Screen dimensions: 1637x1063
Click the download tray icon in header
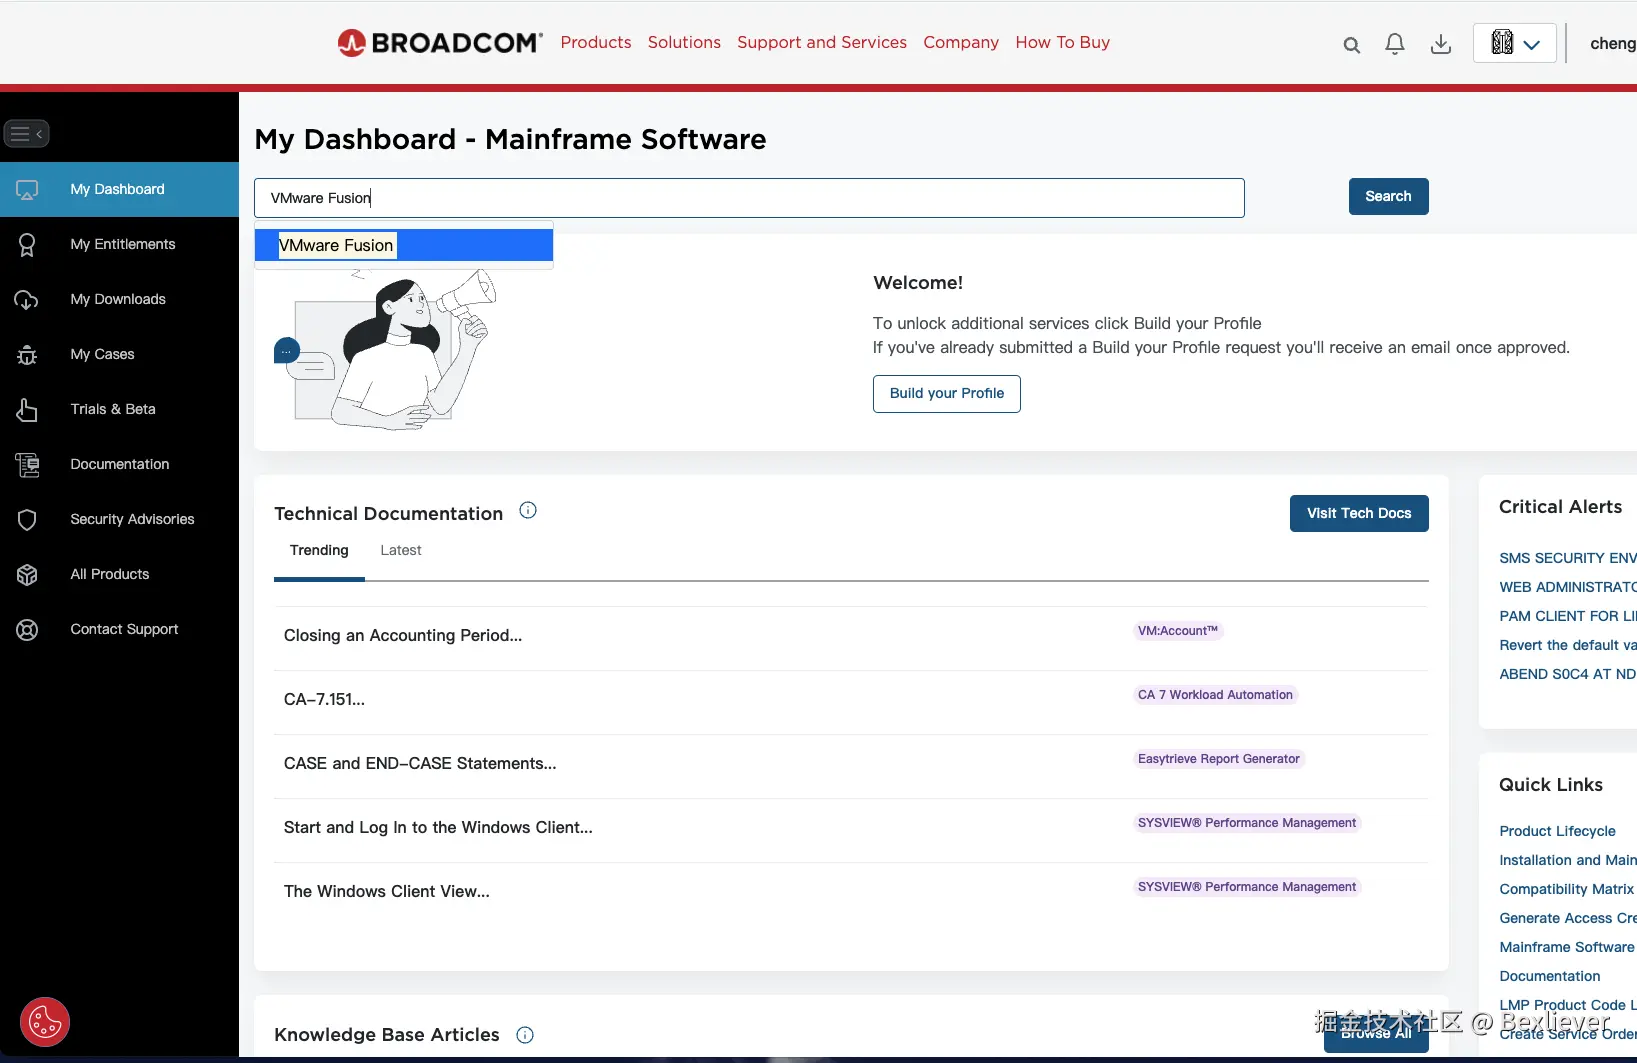[1441, 44]
